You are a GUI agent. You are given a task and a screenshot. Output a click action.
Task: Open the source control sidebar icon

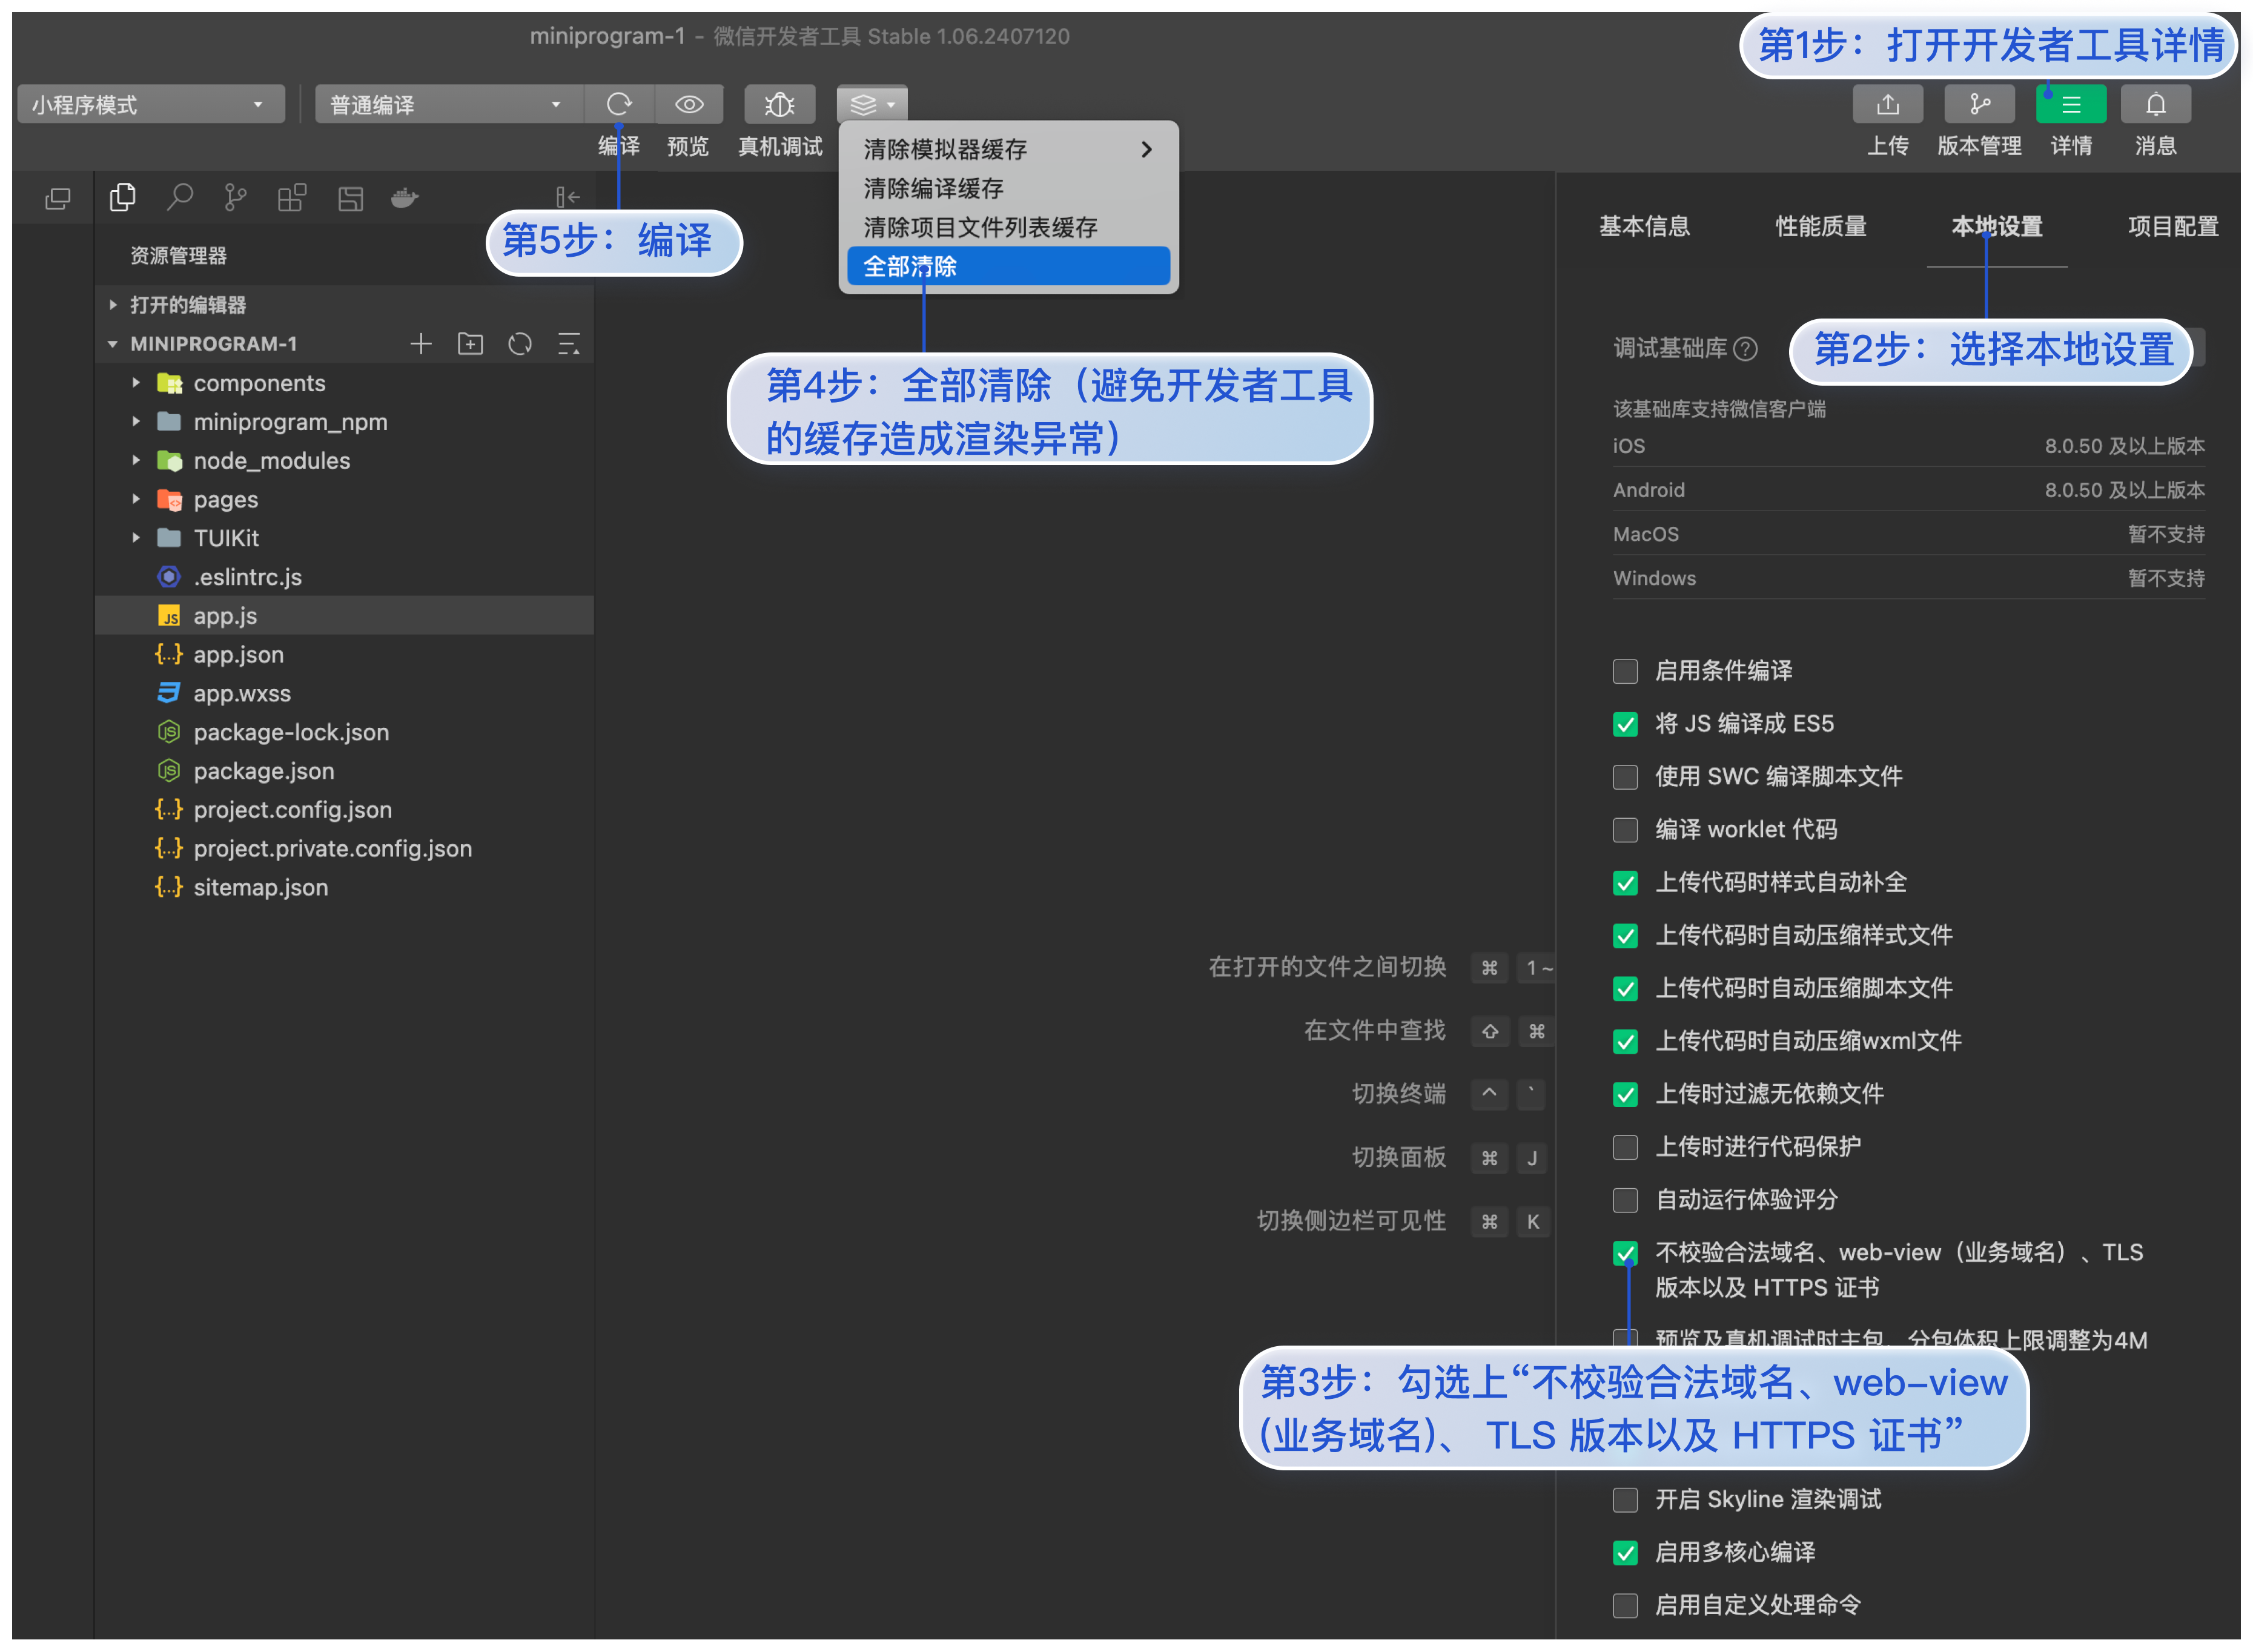point(235,198)
